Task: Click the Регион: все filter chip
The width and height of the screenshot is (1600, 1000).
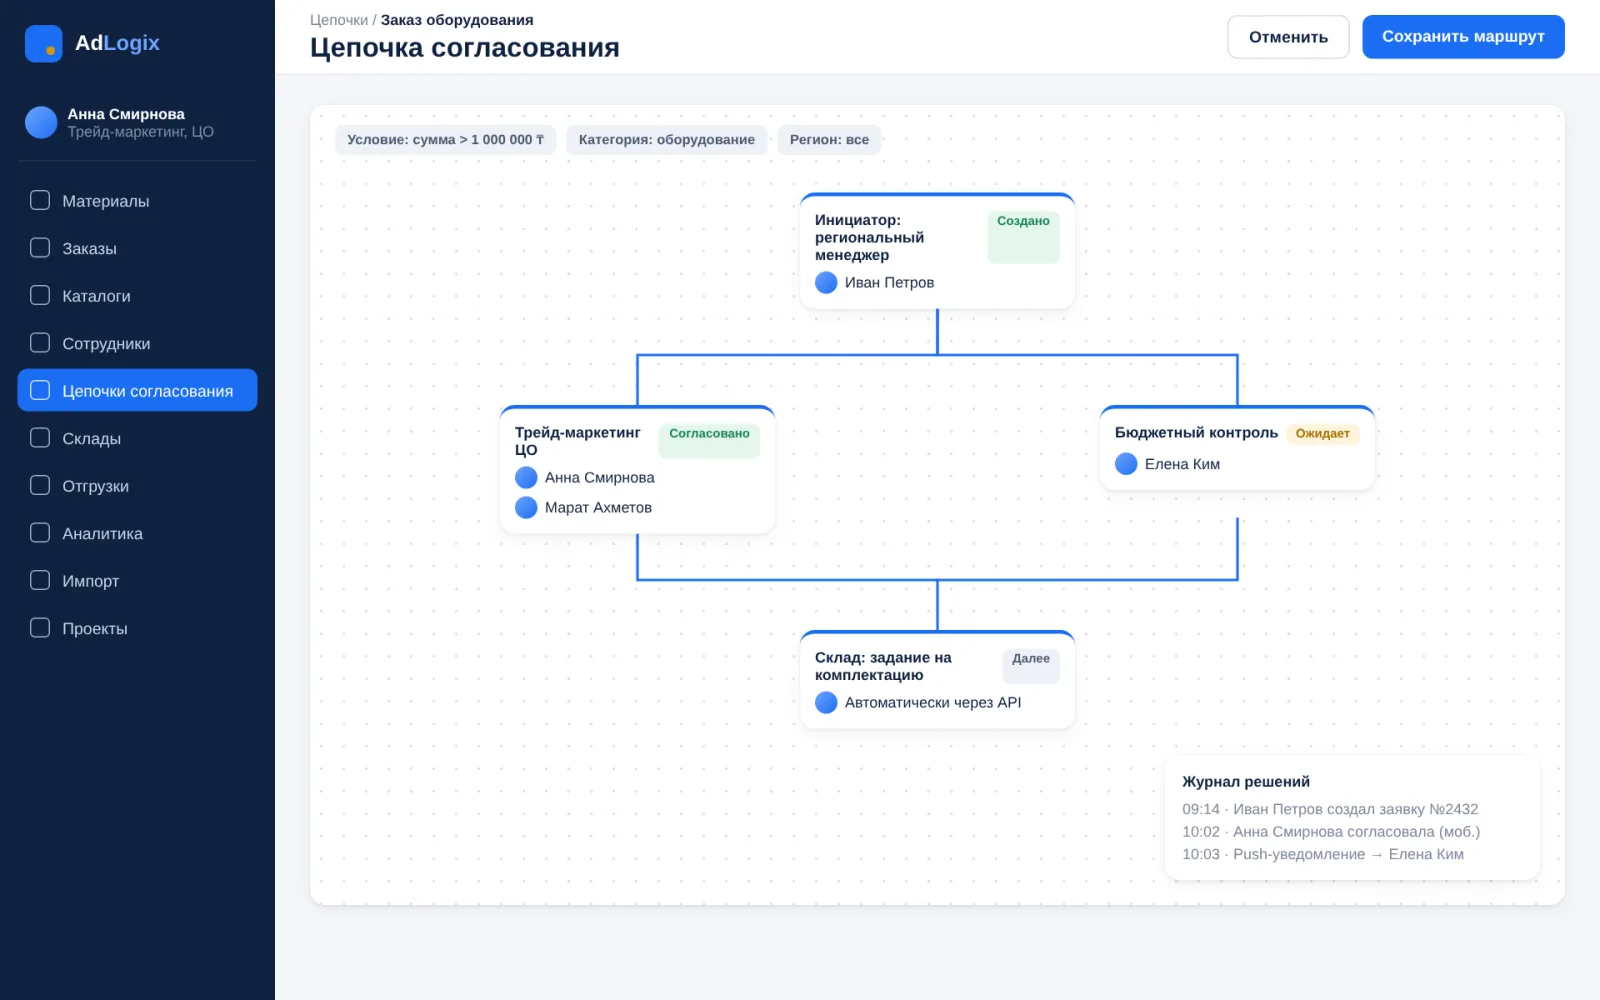Action: (829, 140)
